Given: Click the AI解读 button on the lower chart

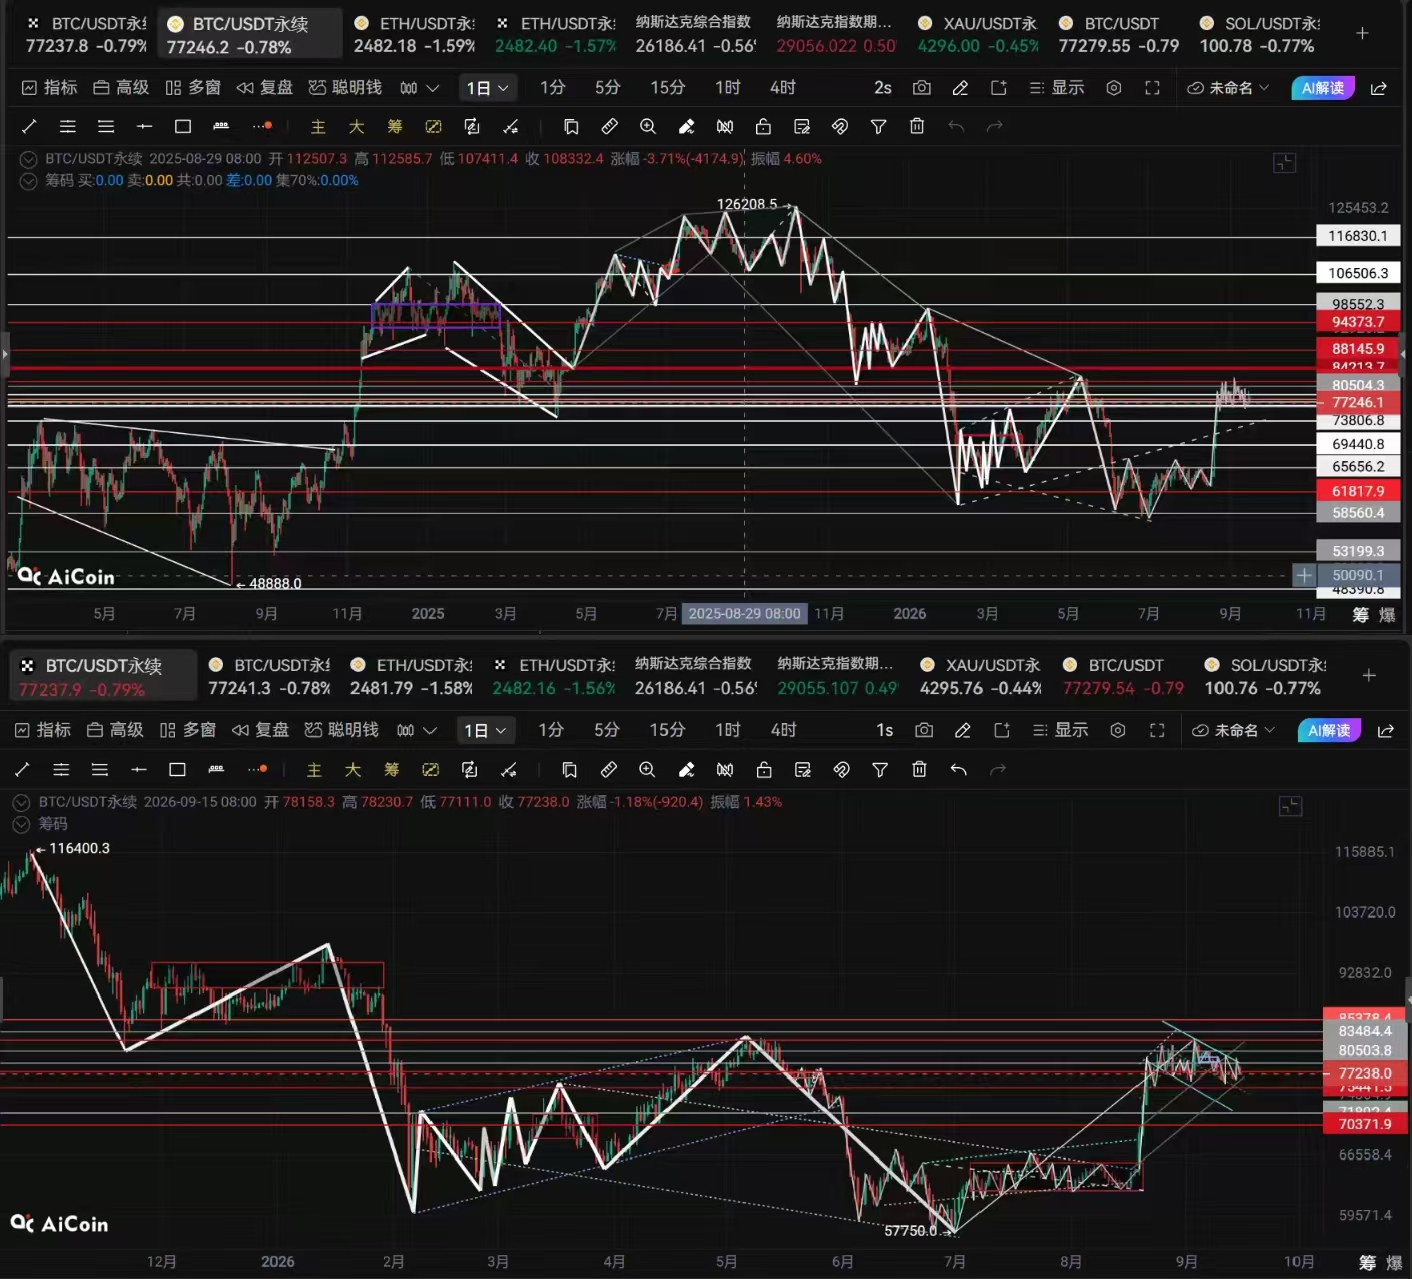Looking at the screenshot, I should [1329, 731].
